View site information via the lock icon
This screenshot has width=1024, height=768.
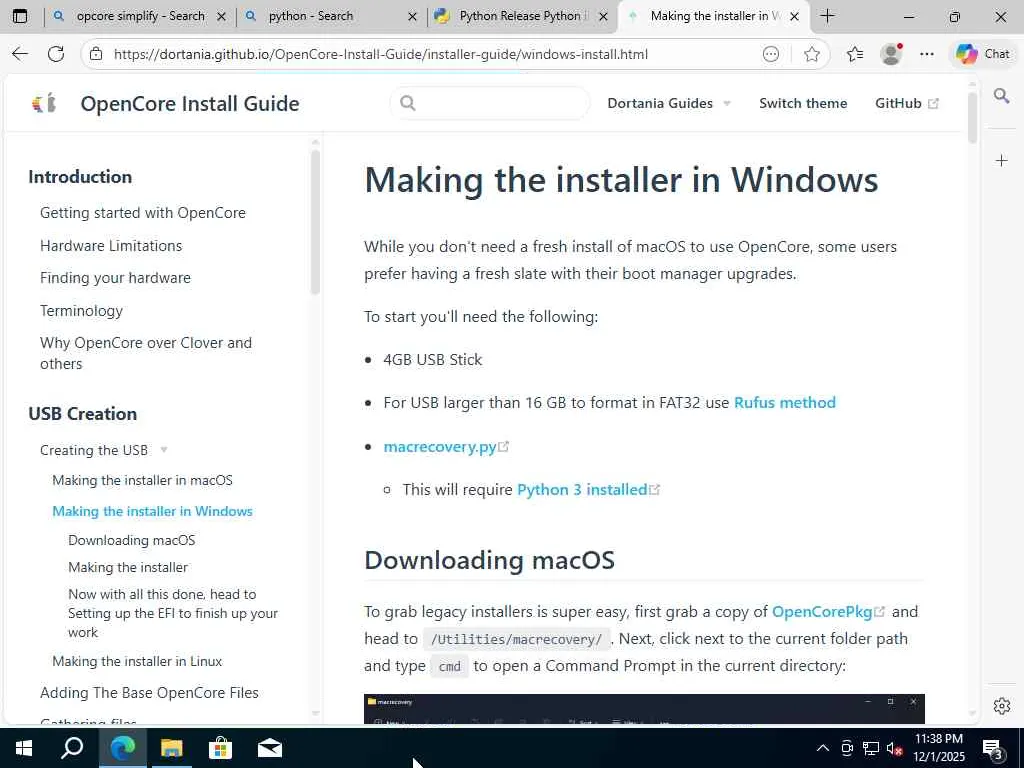[x=96, y=54]
